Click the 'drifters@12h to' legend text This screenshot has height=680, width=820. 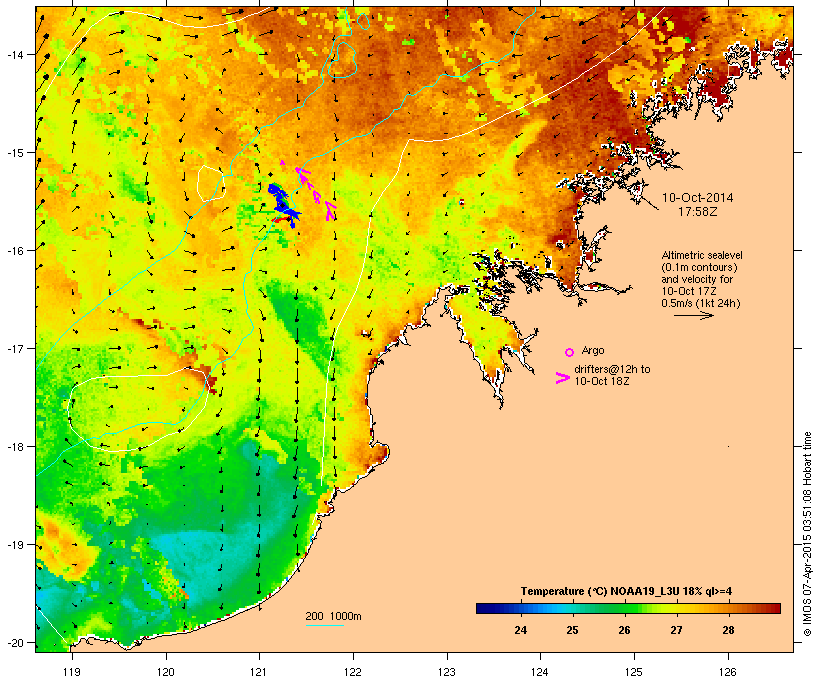[x=612, y=369]
